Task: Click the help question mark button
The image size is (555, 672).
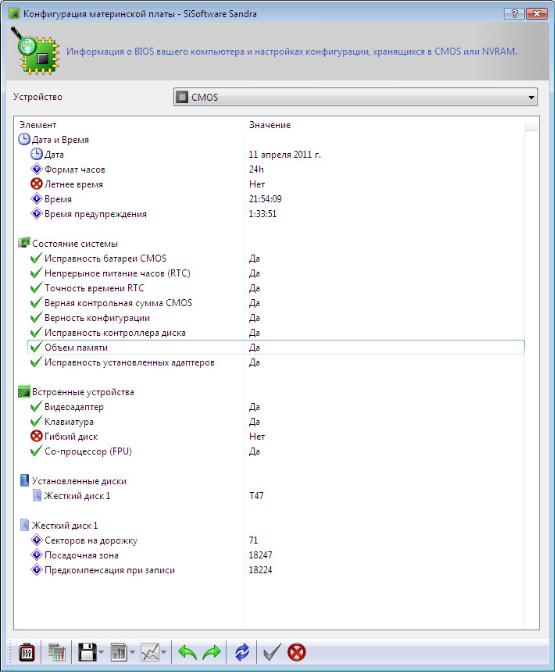Action: (514, 14)
